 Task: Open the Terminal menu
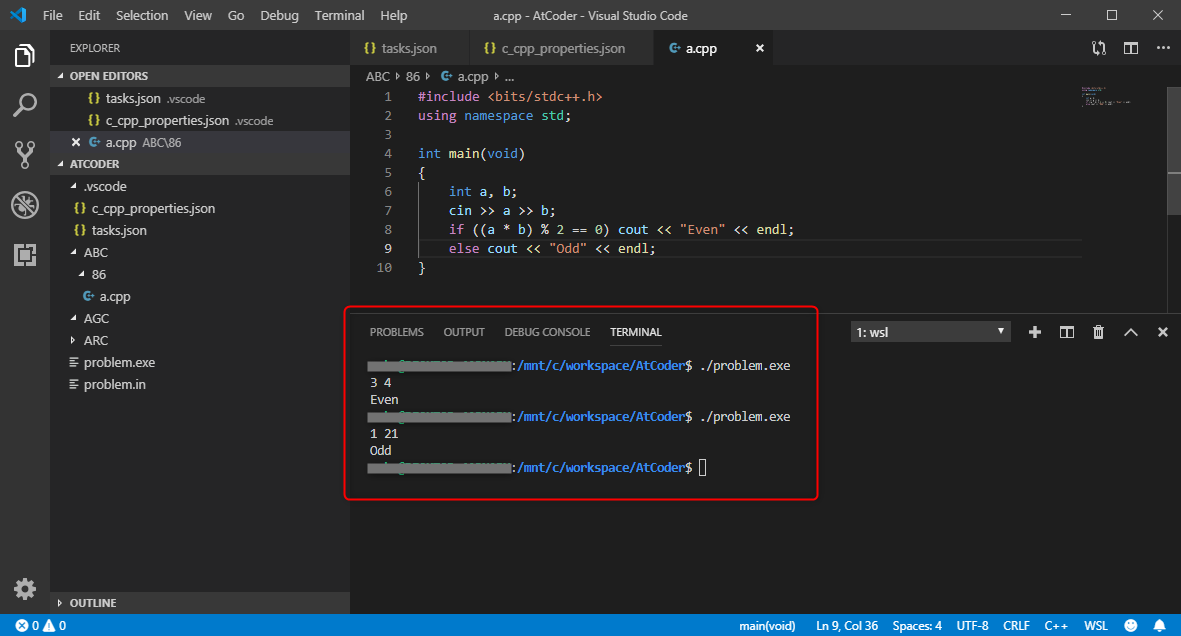tap(339, 16)
